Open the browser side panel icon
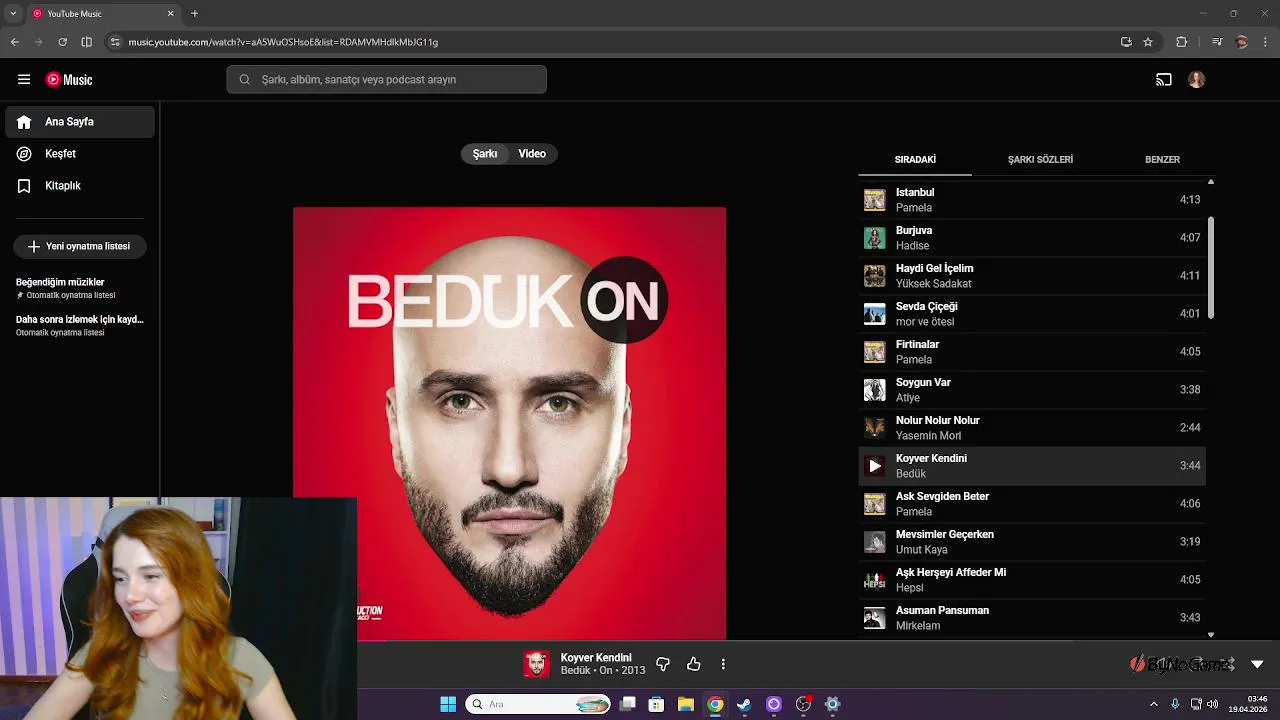Viewport: 1280px width, 720px height. click(87, 42)
